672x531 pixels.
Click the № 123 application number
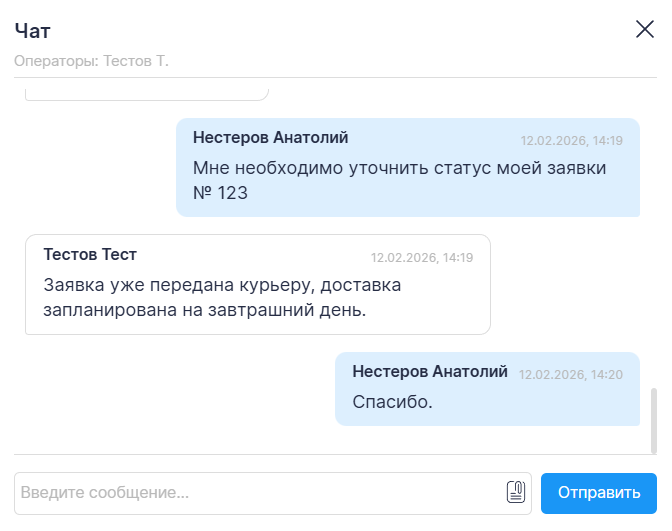[220, 194]
